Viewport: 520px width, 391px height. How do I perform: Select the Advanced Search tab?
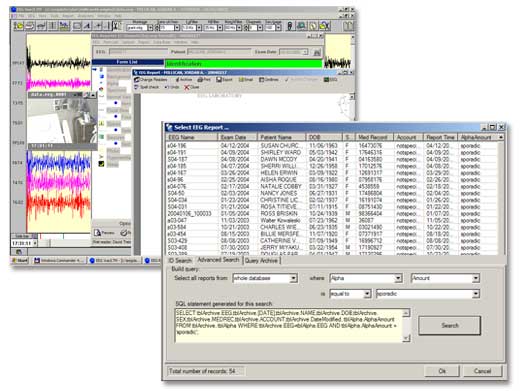coord(218,260)
